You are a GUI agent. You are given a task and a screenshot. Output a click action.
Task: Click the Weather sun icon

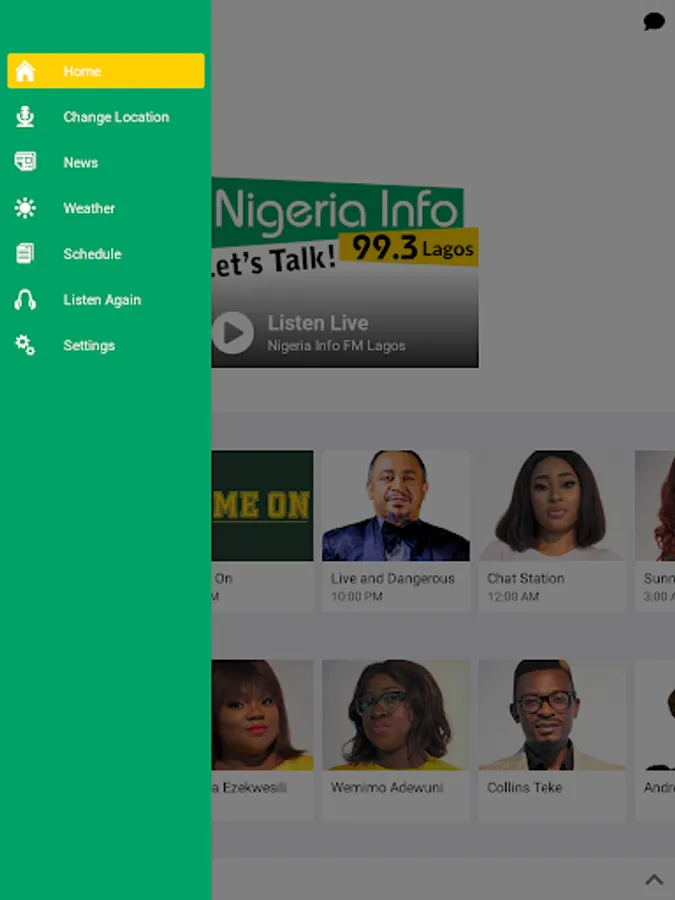click(x=25, y=208)
